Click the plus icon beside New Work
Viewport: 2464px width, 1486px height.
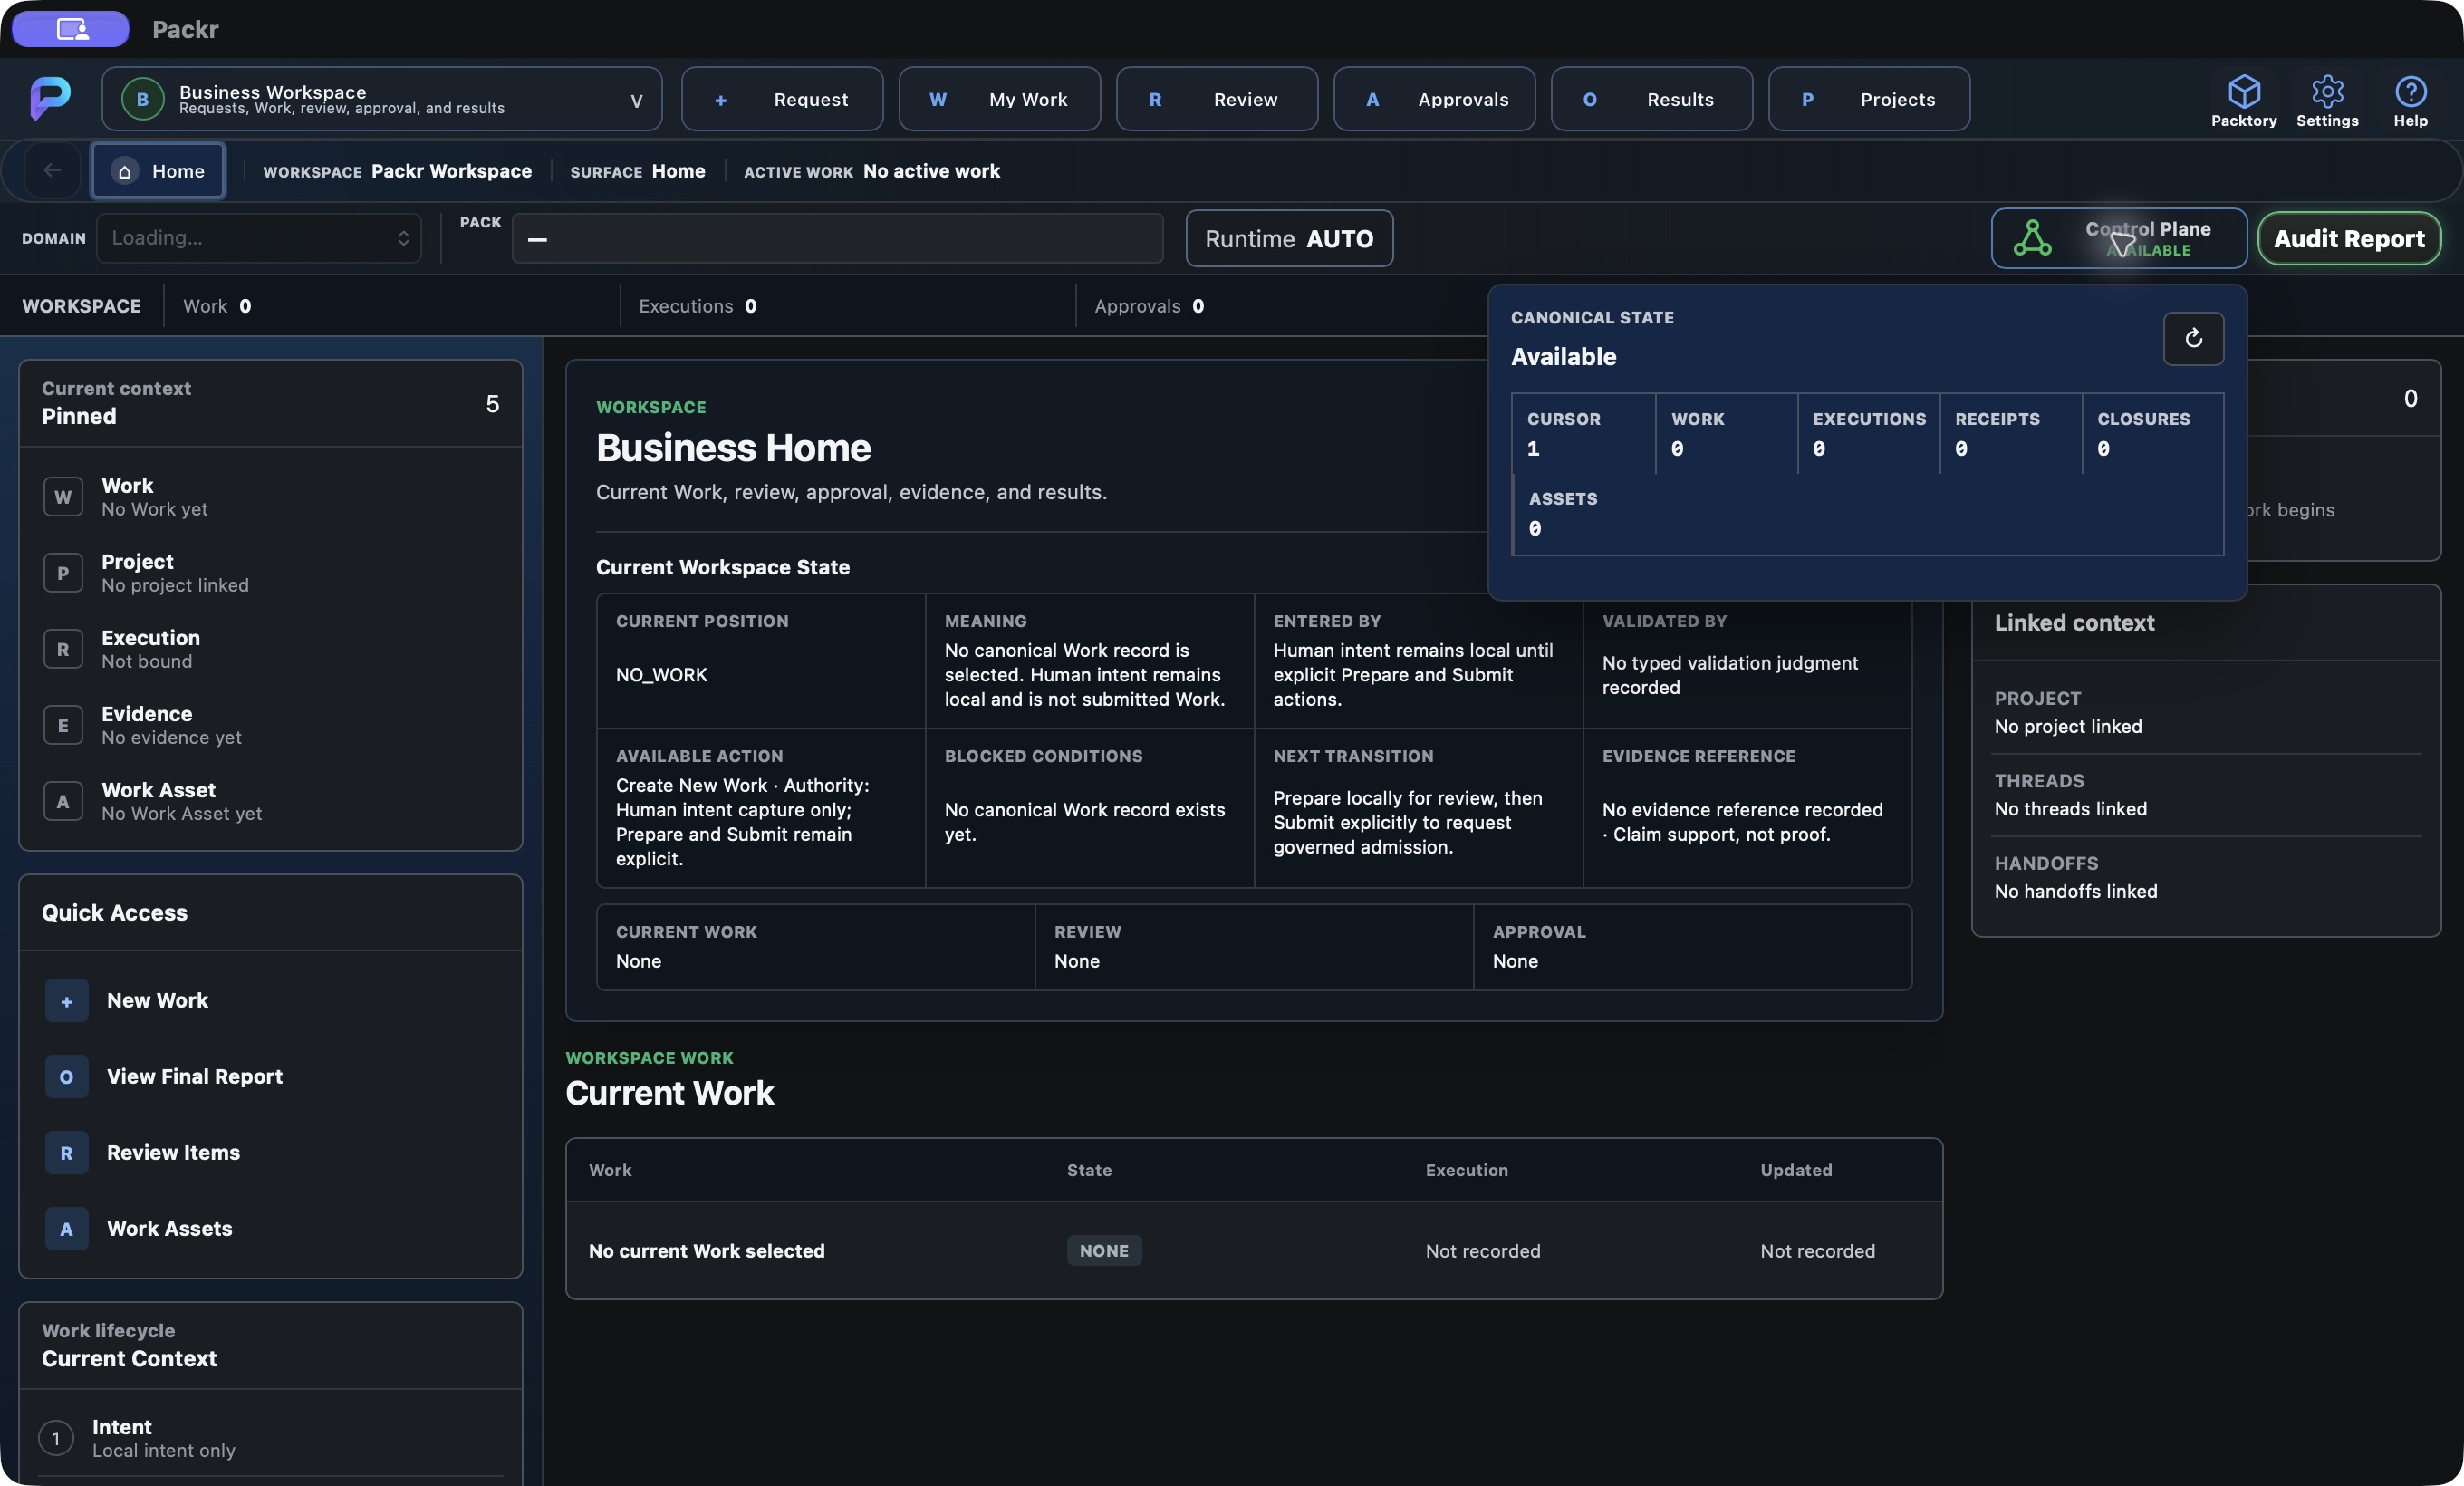pos(66,1001)
